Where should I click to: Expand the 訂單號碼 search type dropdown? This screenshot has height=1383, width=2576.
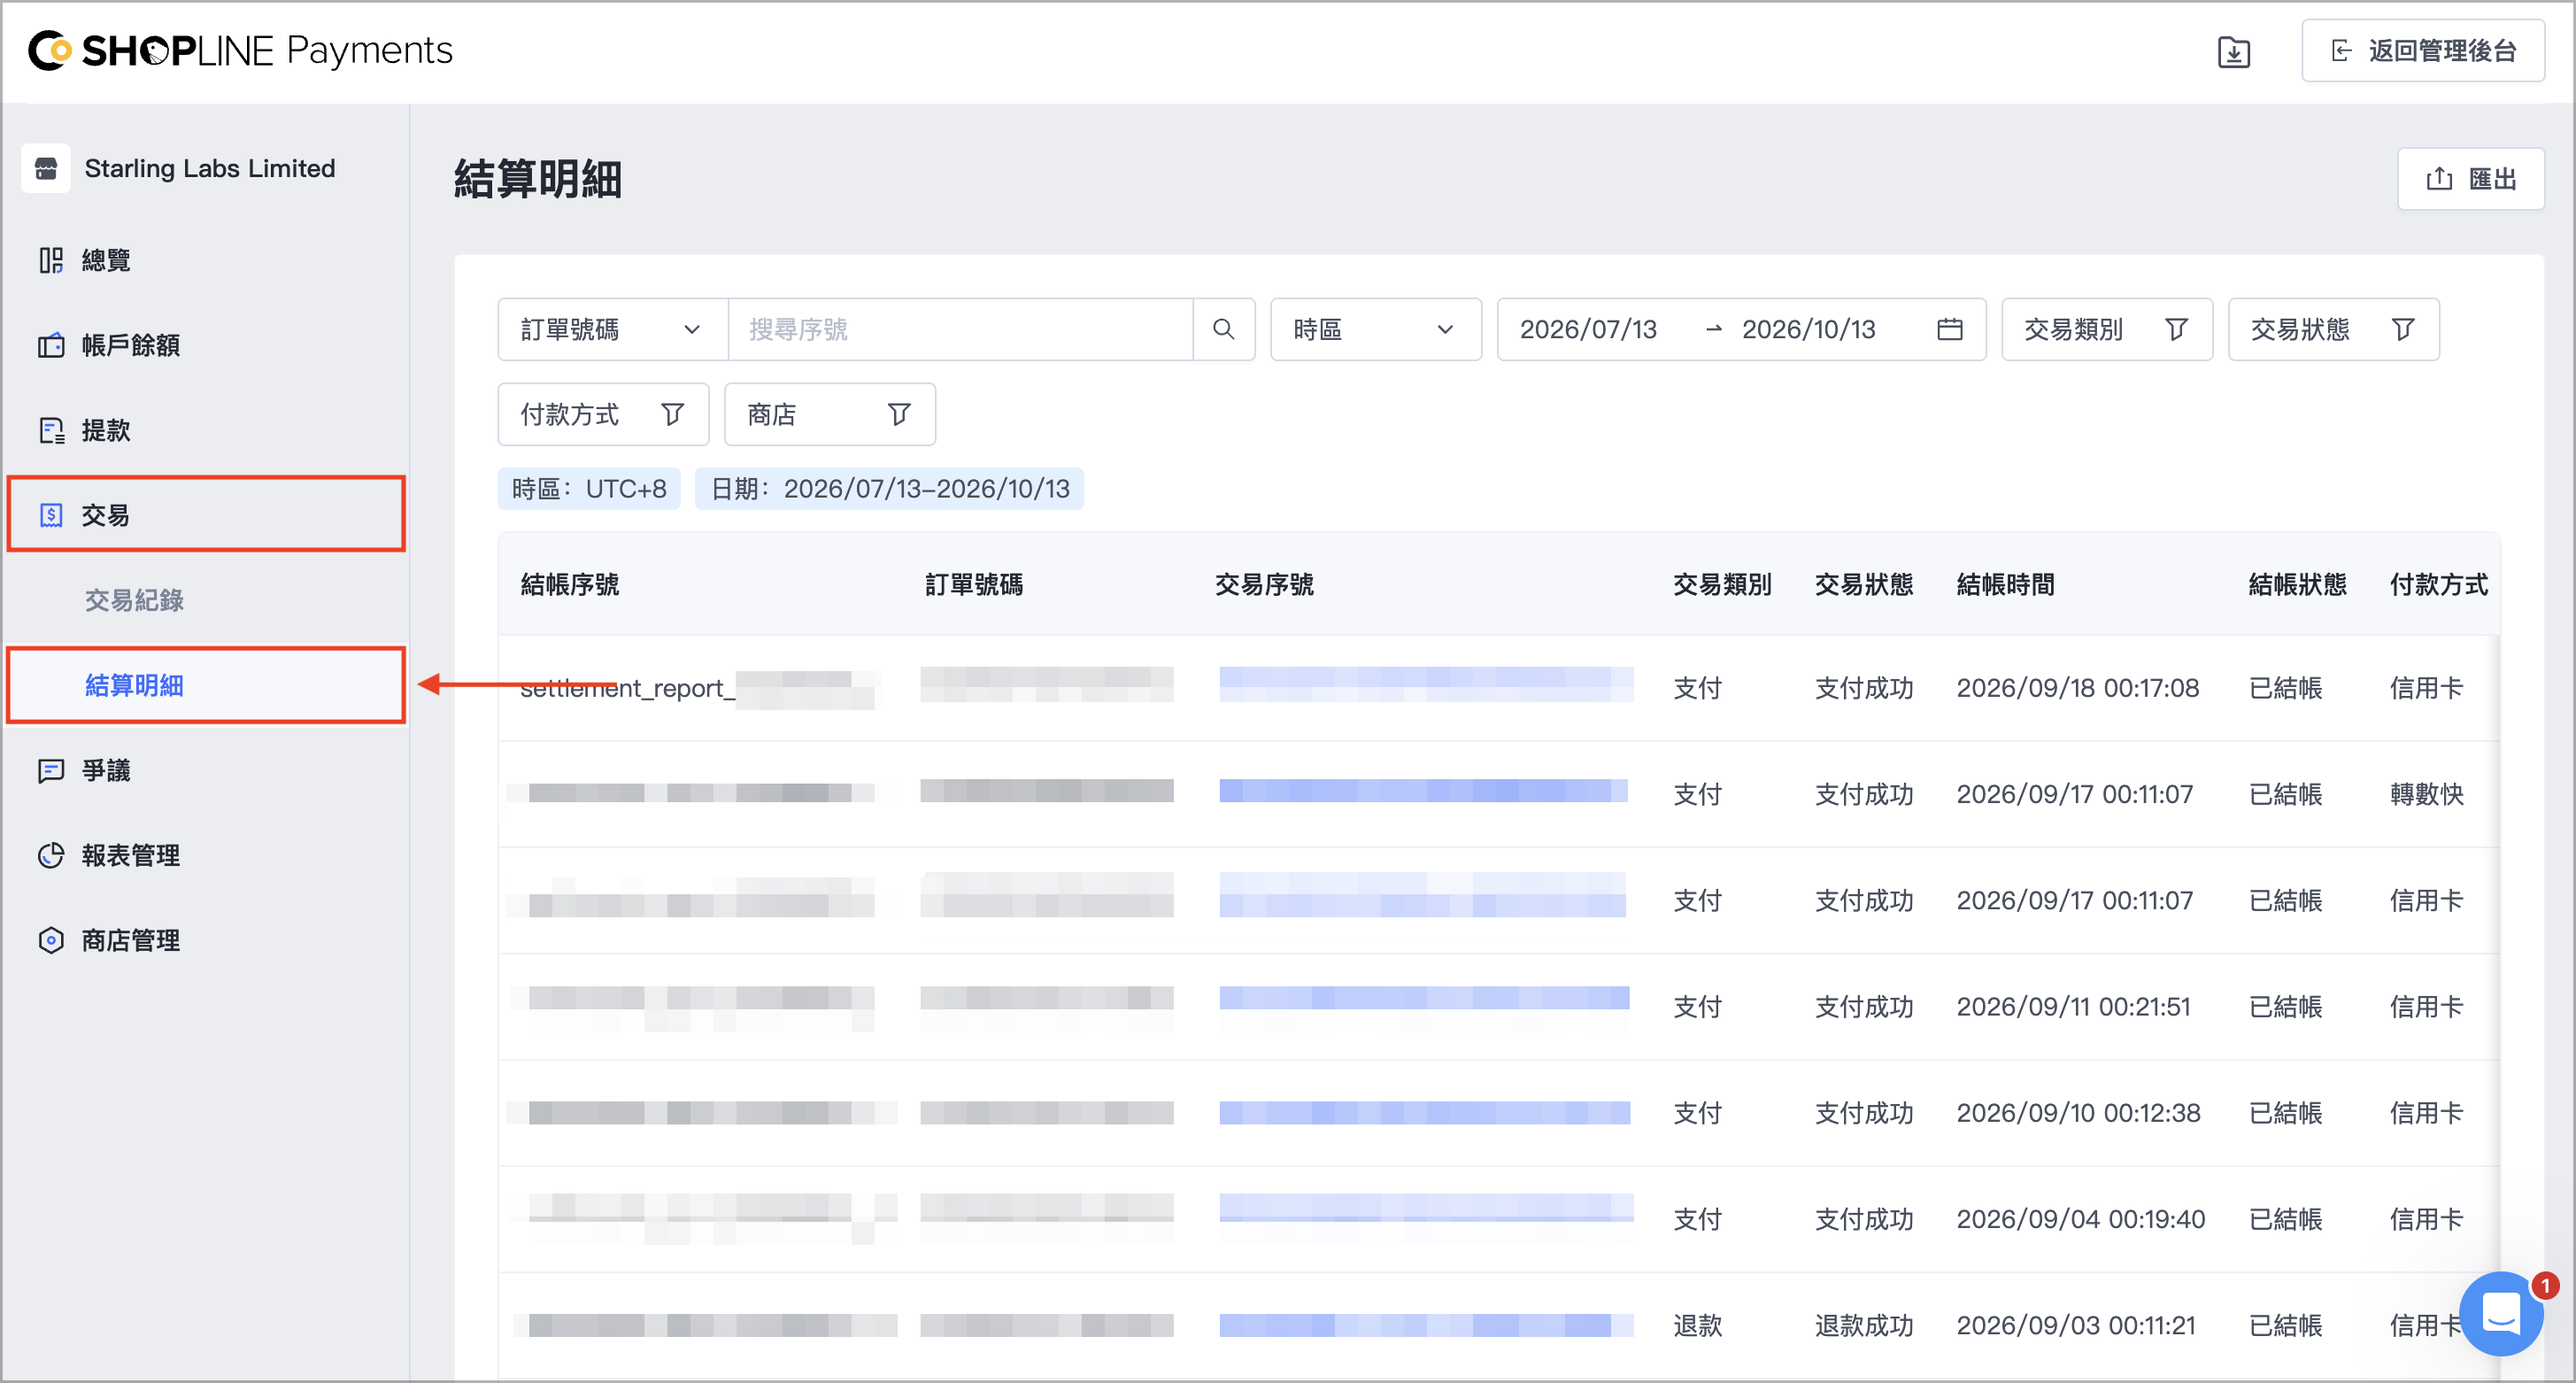(x=612, y=329)
